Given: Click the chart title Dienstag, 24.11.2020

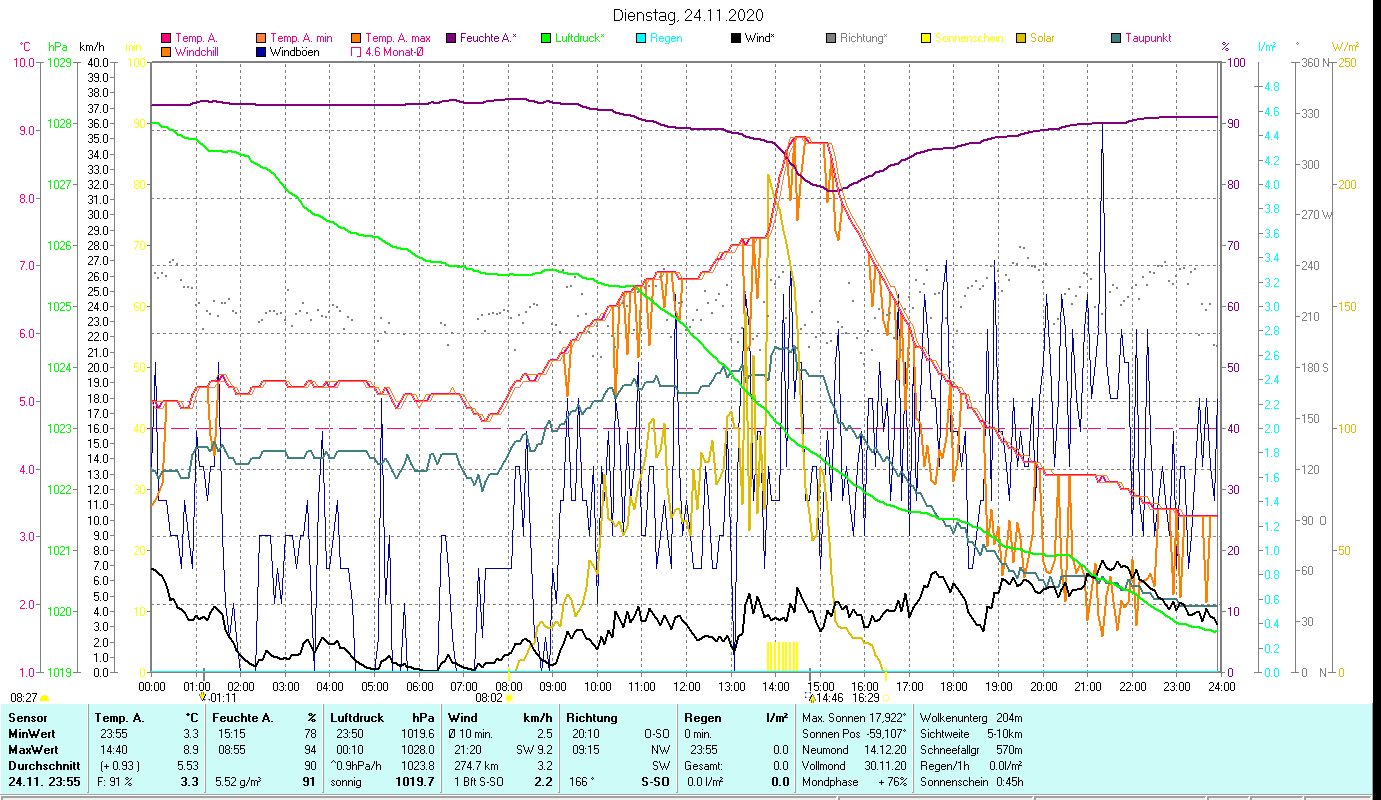Looking at the screenshot, I should tap(690, 15).
